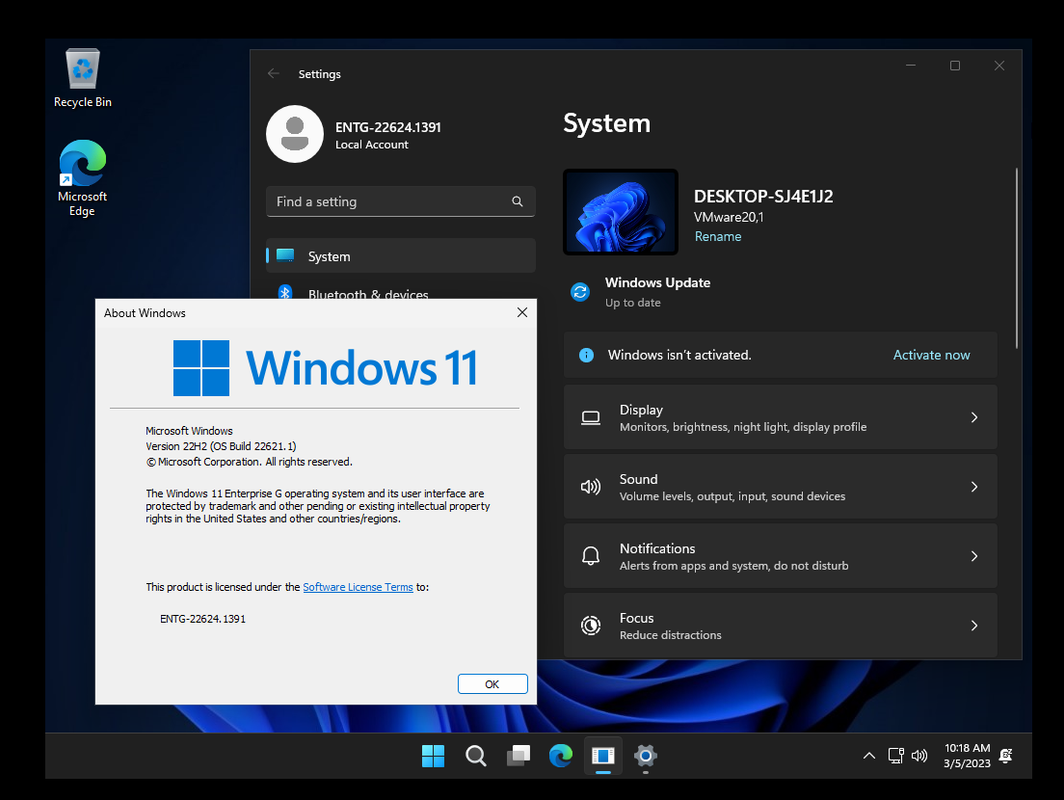The height and width of the screenshot is (800, 1064).
Task: Click OK in About Windows dialog
Action: (493, 684)
